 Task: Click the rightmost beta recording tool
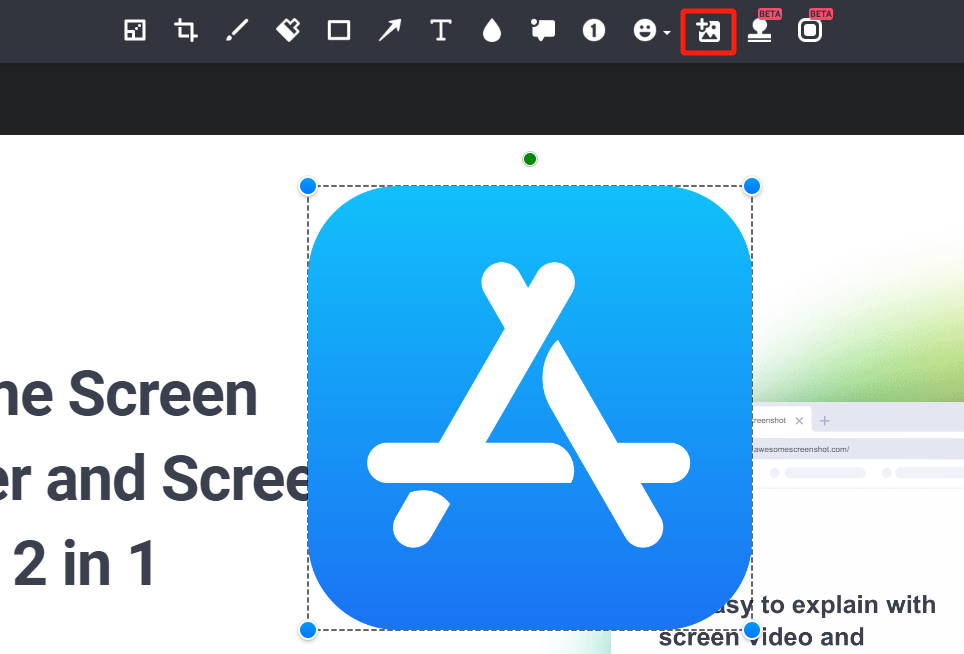811,31
